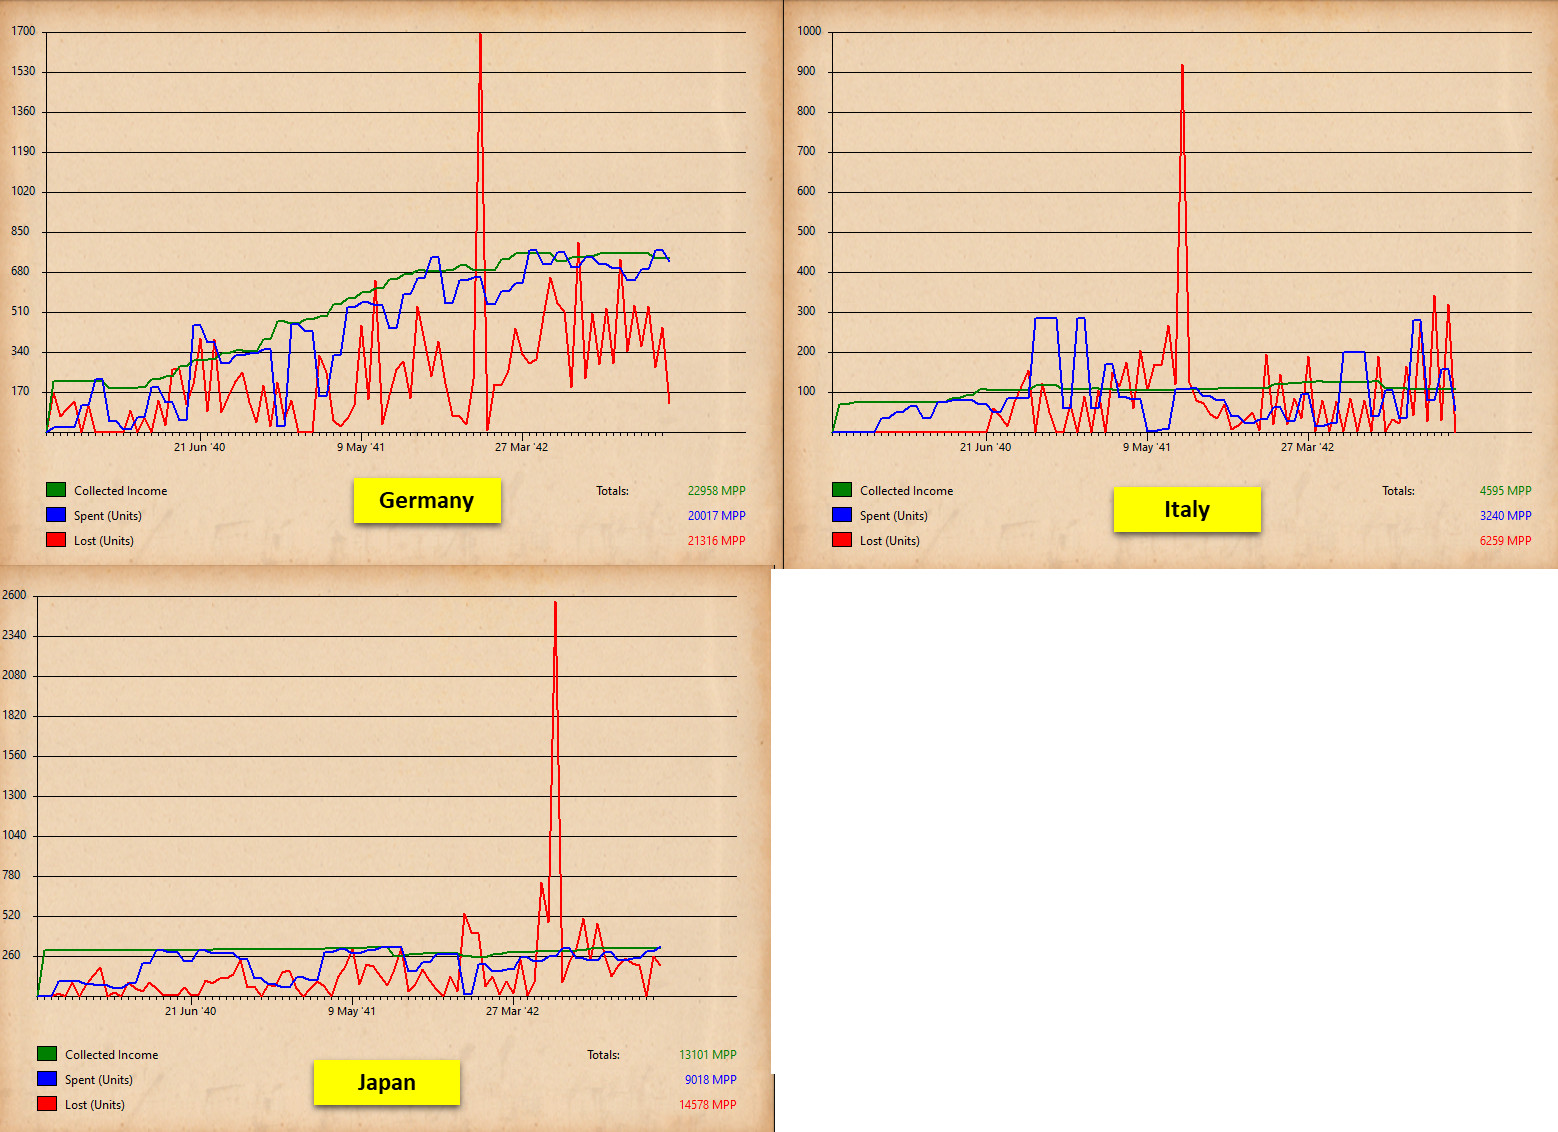1558x1132 pixels.
Task: Pick the green Collected Income swatch in Japan chart
Action: click(47, 1054)
